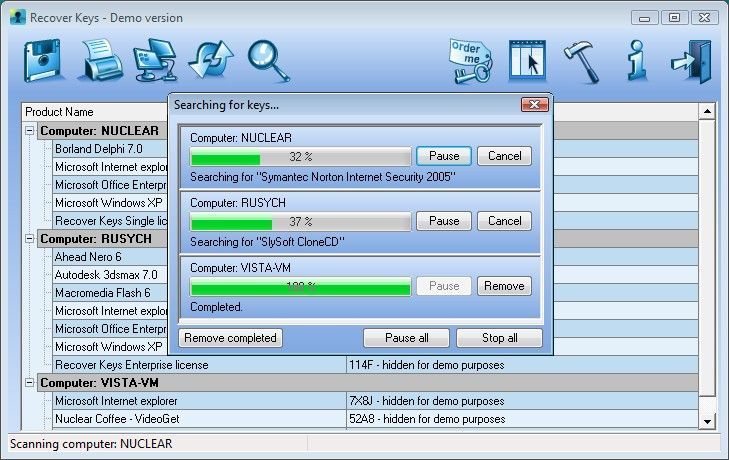Click the exit door icon

click(x=691, y=62)
